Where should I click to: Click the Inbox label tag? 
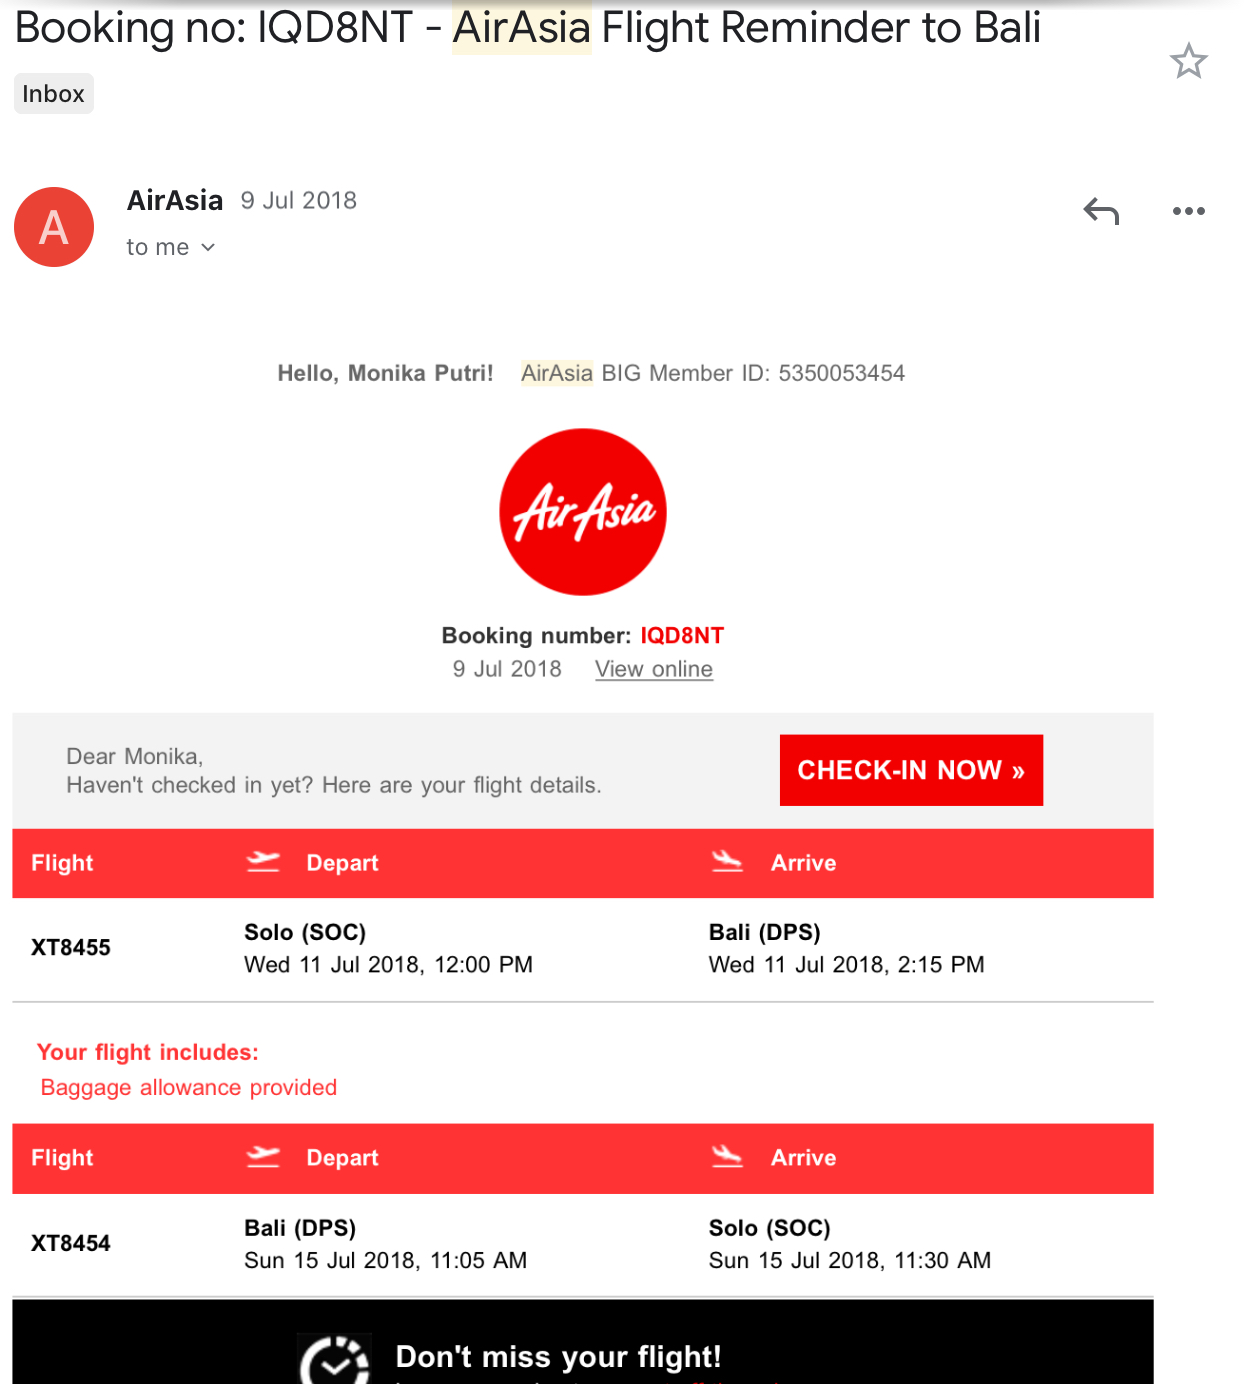(54, 94)
